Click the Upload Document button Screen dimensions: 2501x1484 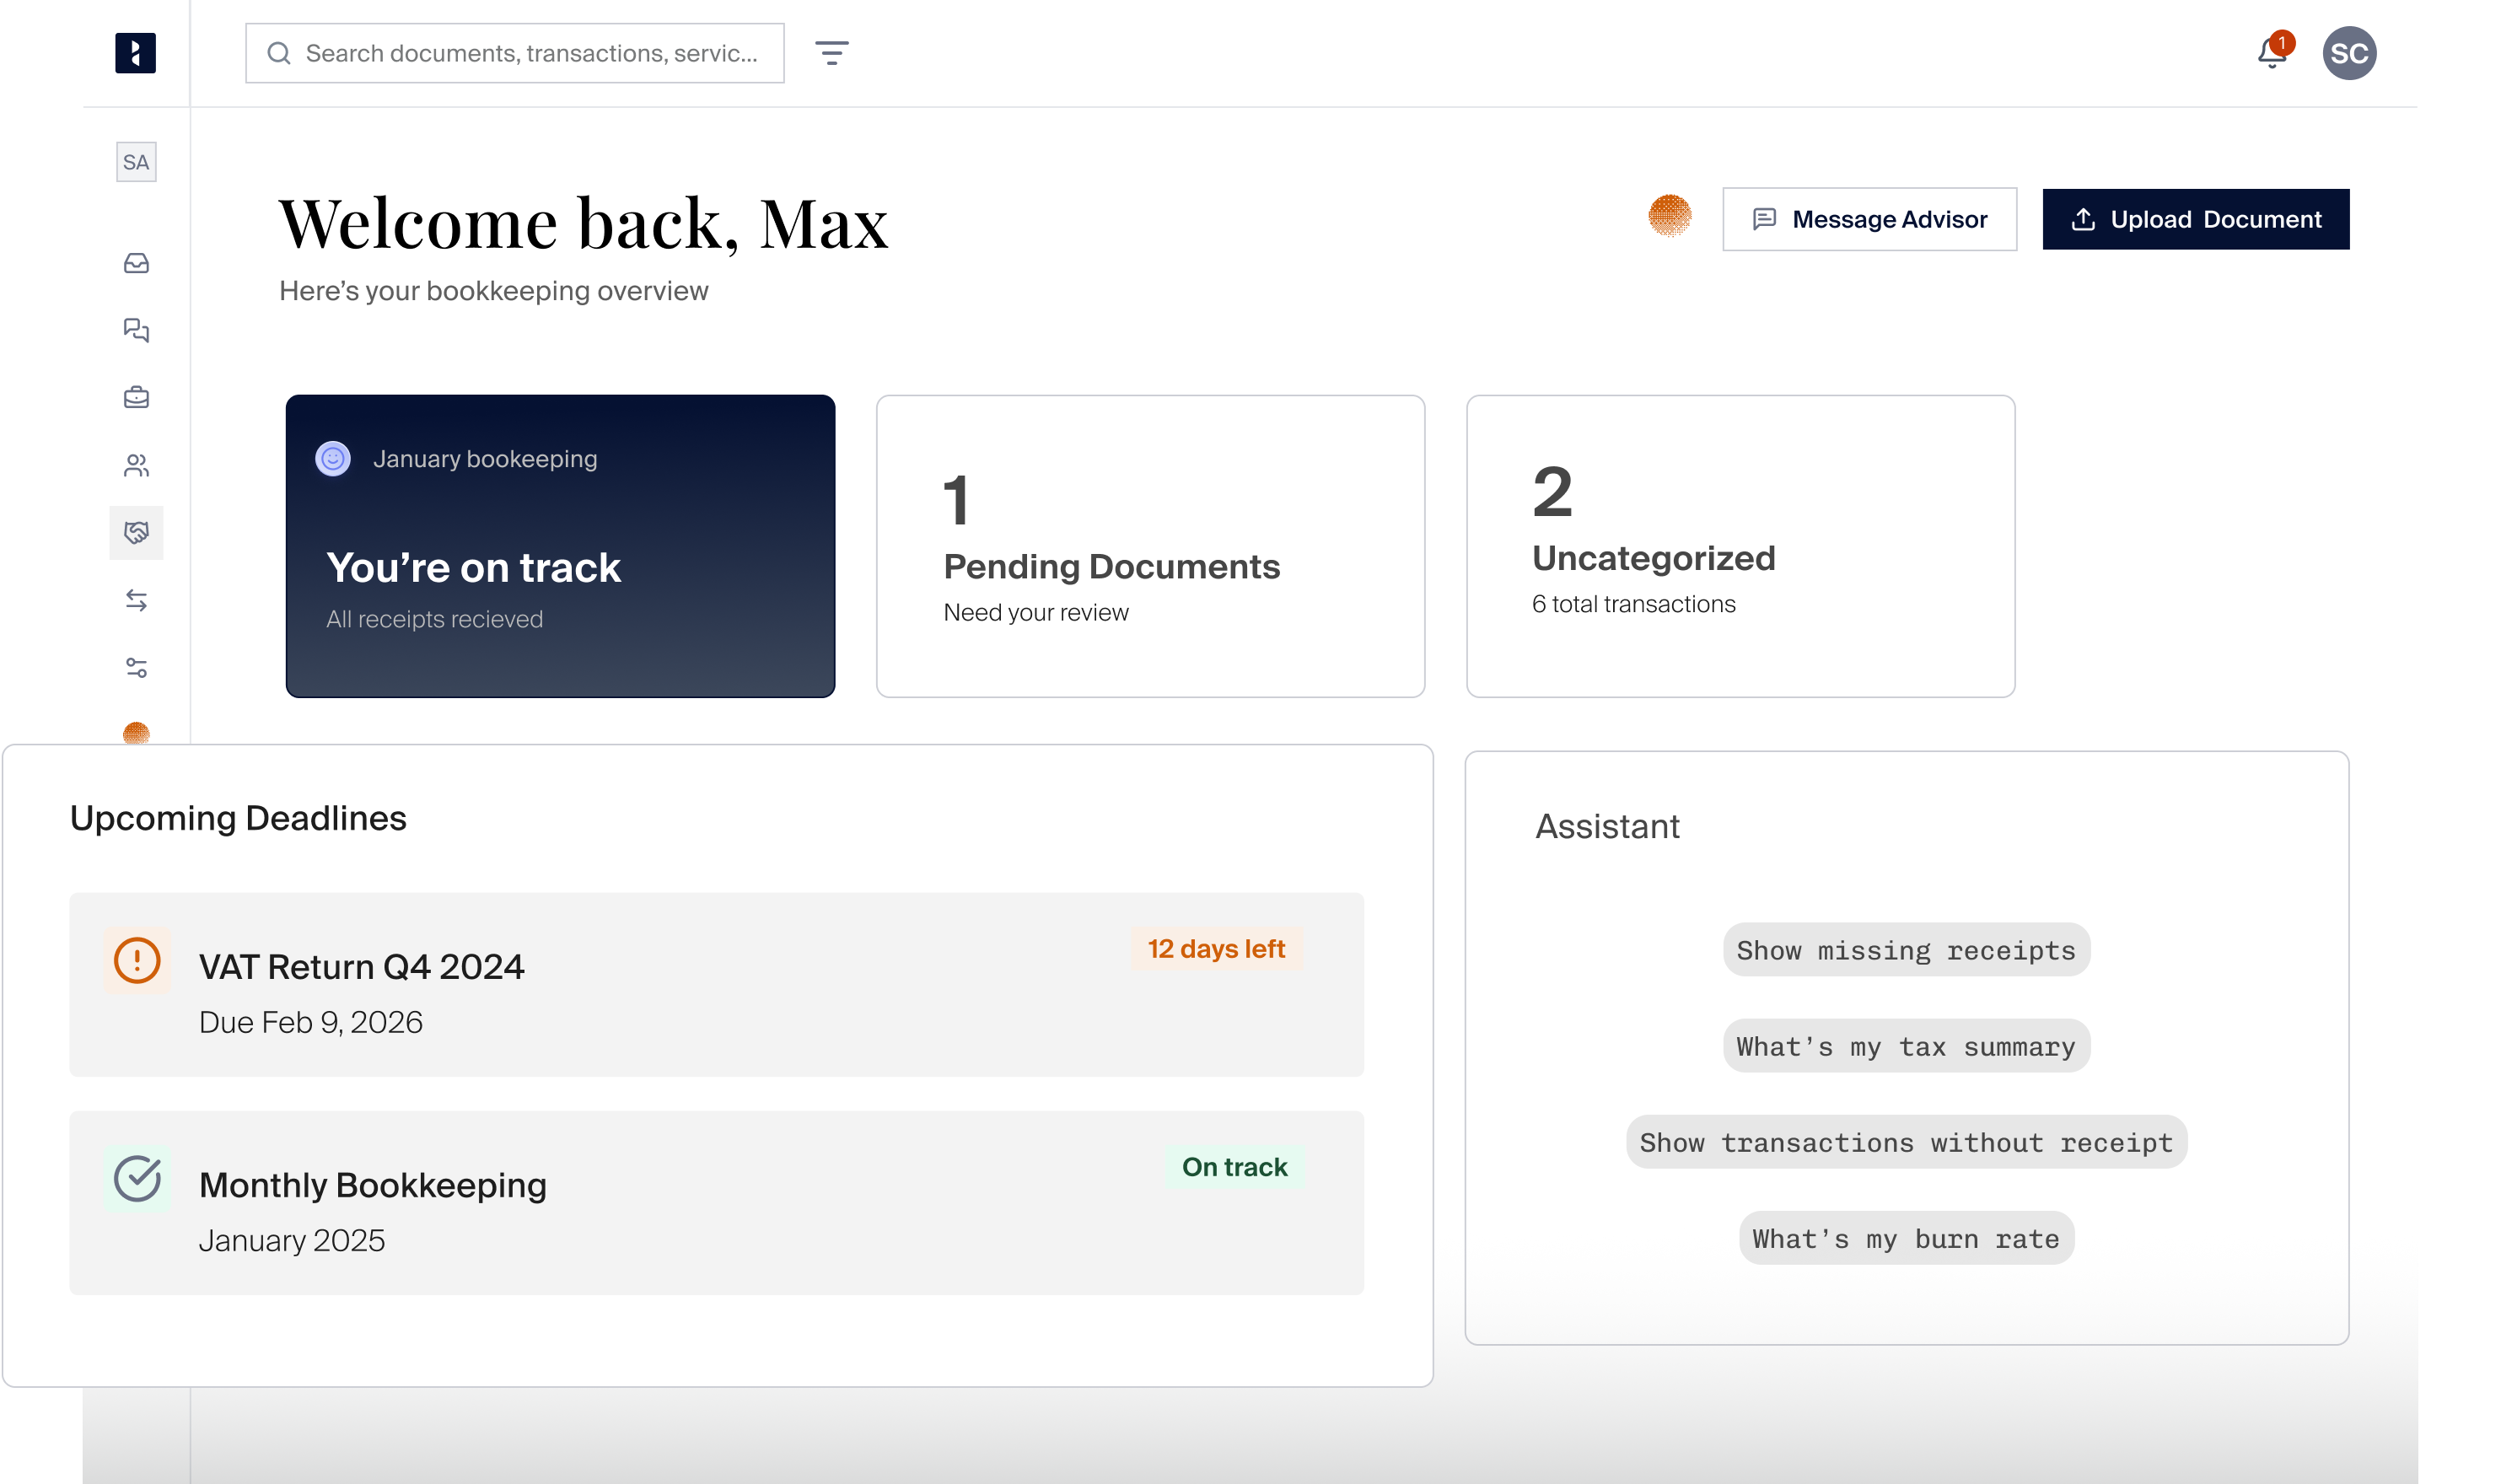2196,218
